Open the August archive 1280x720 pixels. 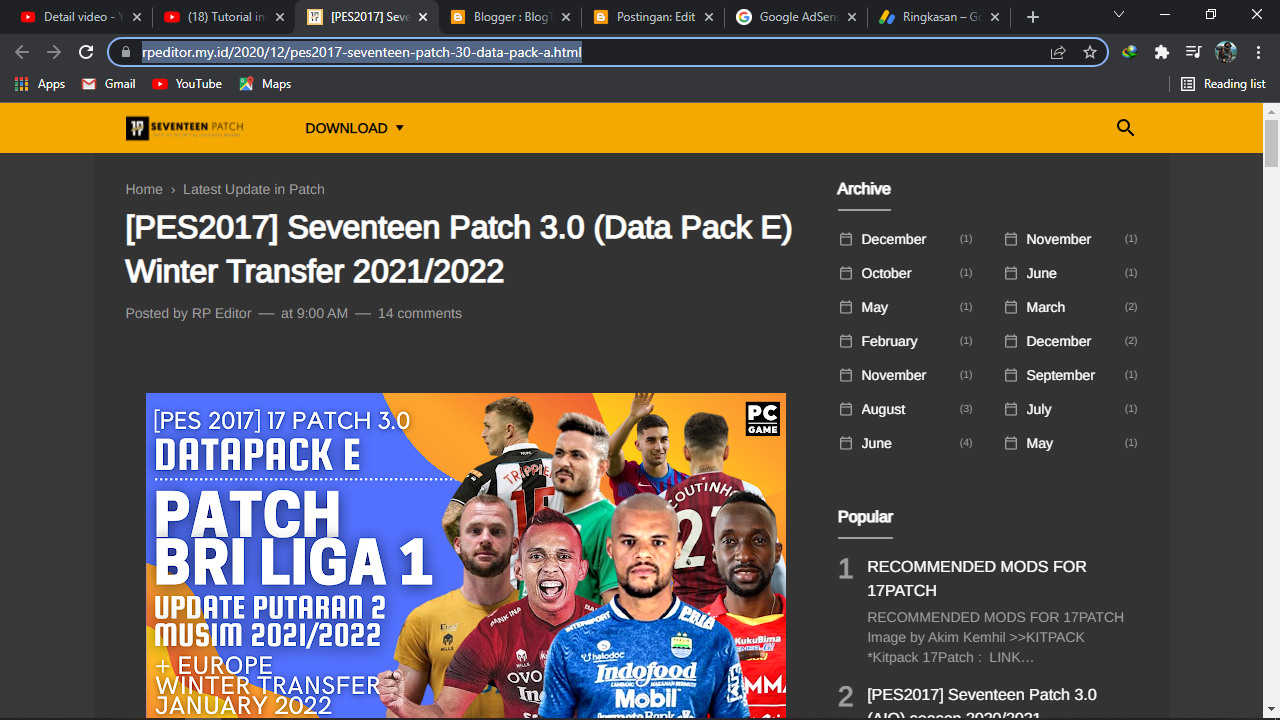pyautogui.click(x=883, y=409)
